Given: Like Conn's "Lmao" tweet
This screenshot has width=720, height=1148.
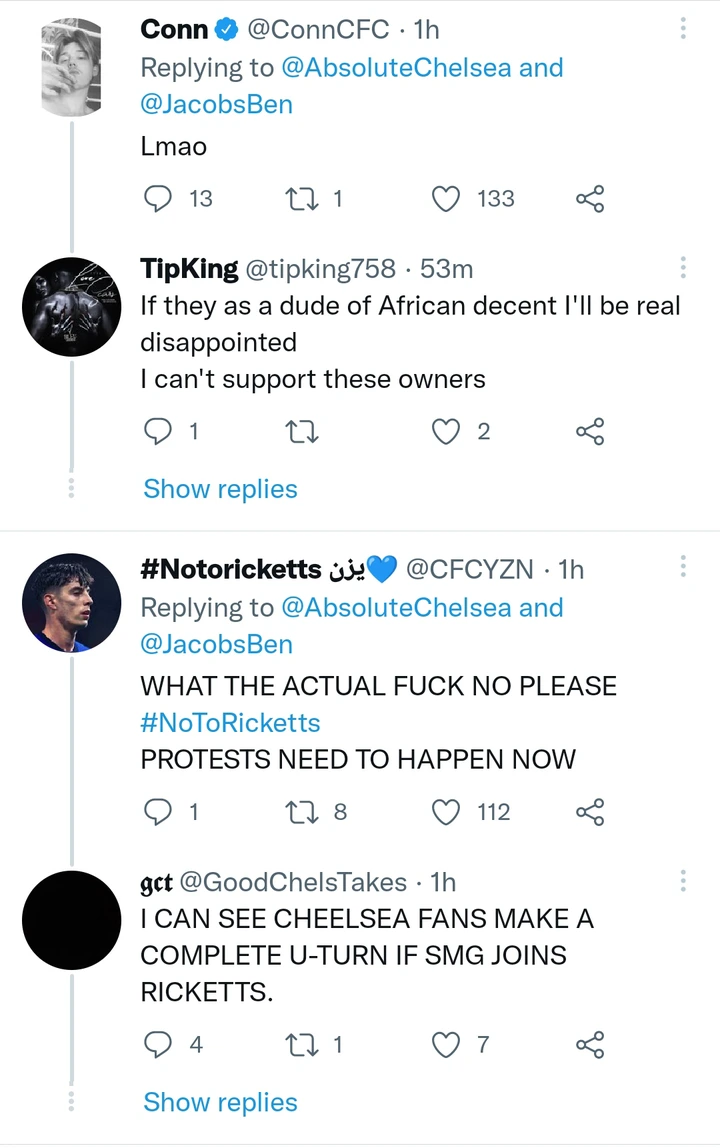Looking at the screenshot, I should (x=445, y=199).
